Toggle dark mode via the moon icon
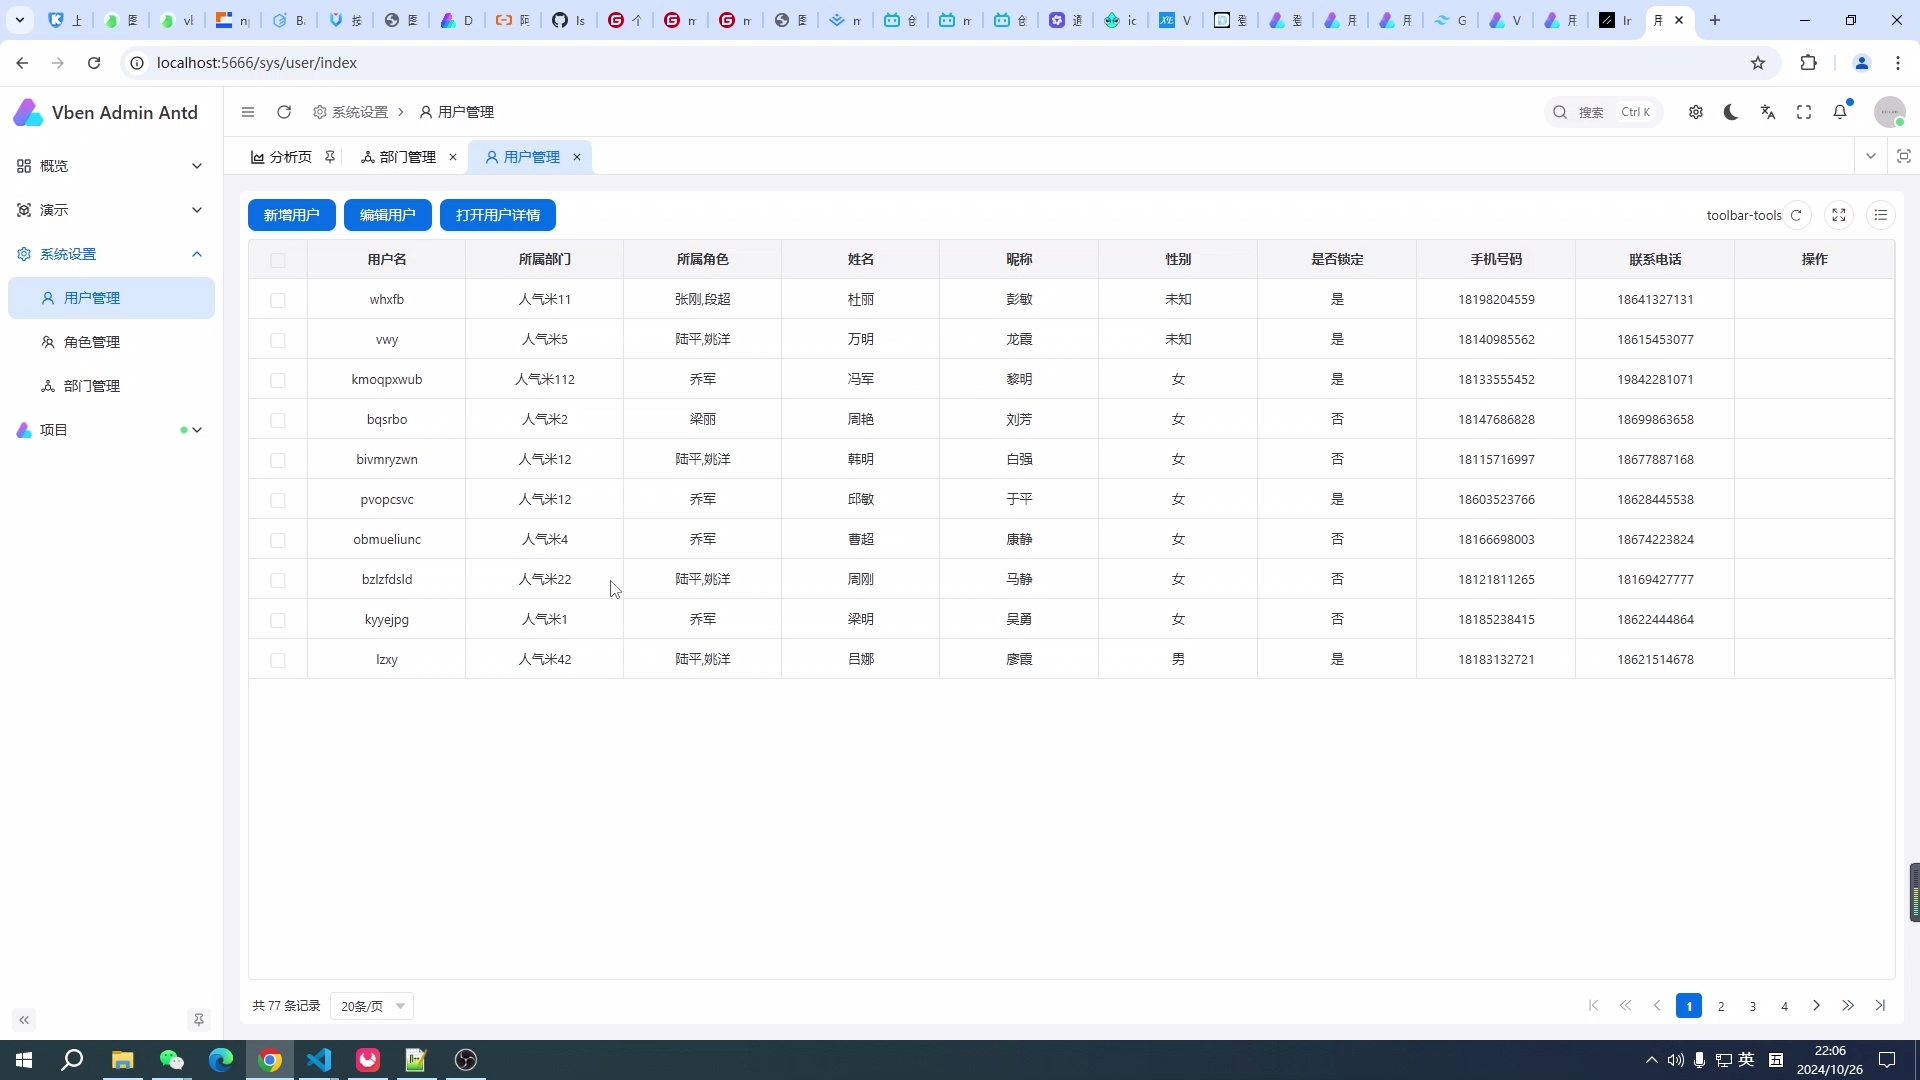Viewport: 1920px width, 1080px height. pos(1731,112)
